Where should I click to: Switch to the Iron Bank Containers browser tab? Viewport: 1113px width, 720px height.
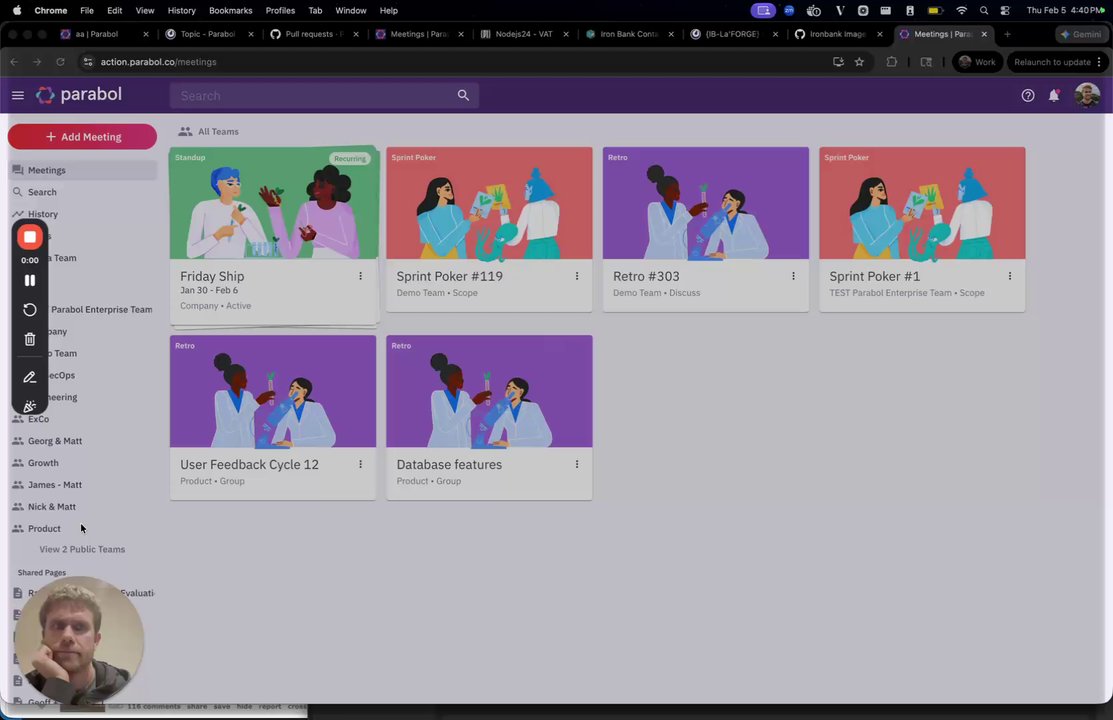coord(629,34)
